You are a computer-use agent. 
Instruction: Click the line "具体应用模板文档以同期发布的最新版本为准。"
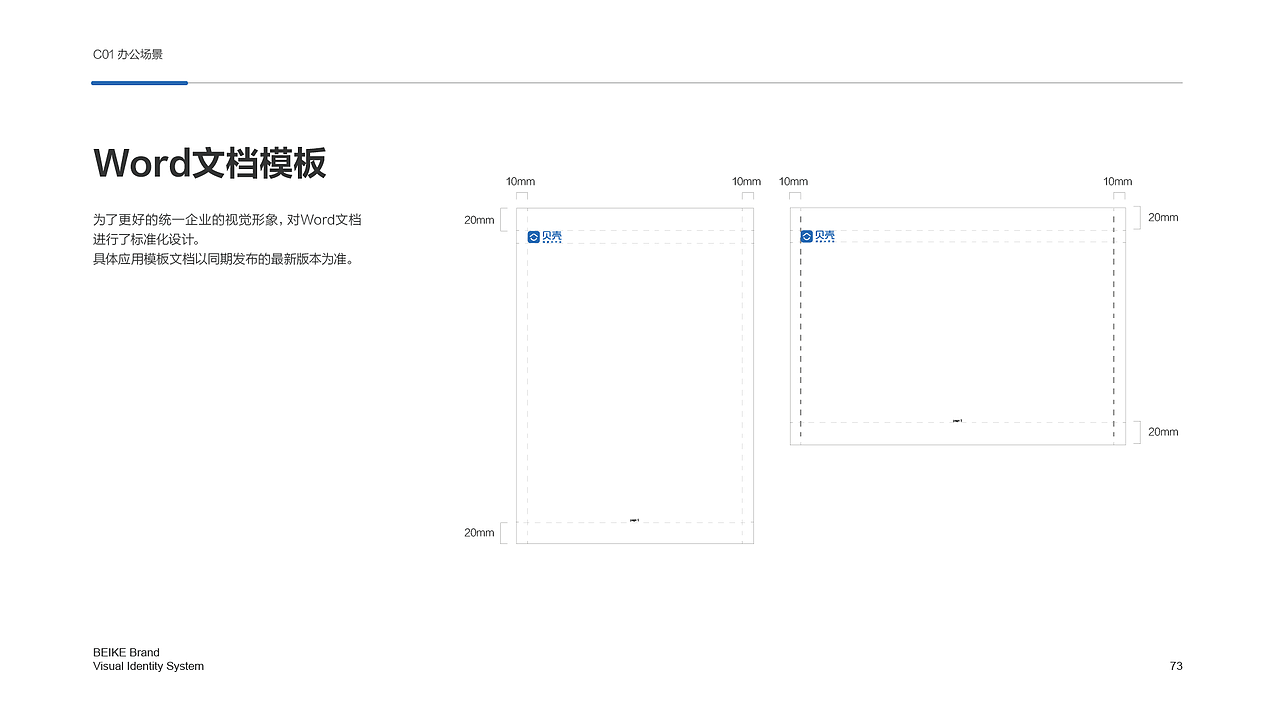pos(223,260)
